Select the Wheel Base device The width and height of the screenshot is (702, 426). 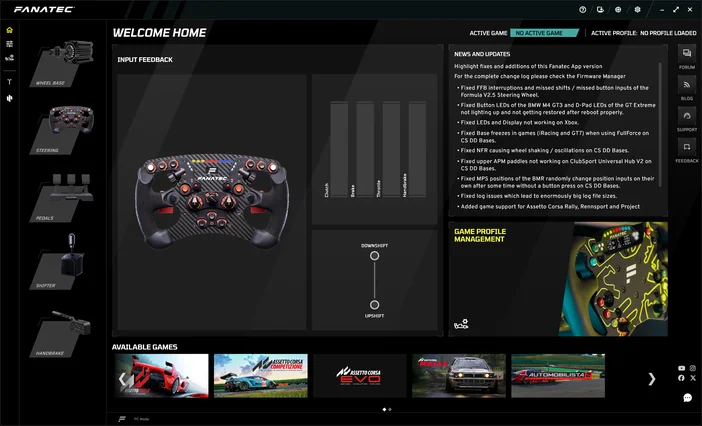pos(62,63)
